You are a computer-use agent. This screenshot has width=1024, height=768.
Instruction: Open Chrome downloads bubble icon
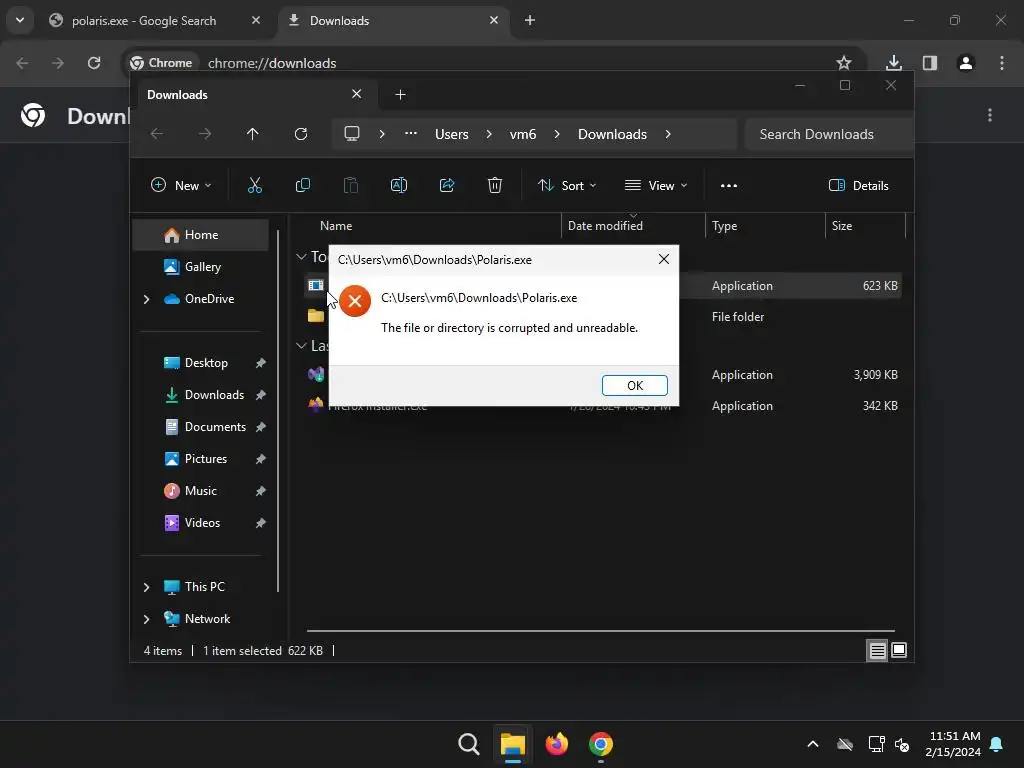[893, 63]
